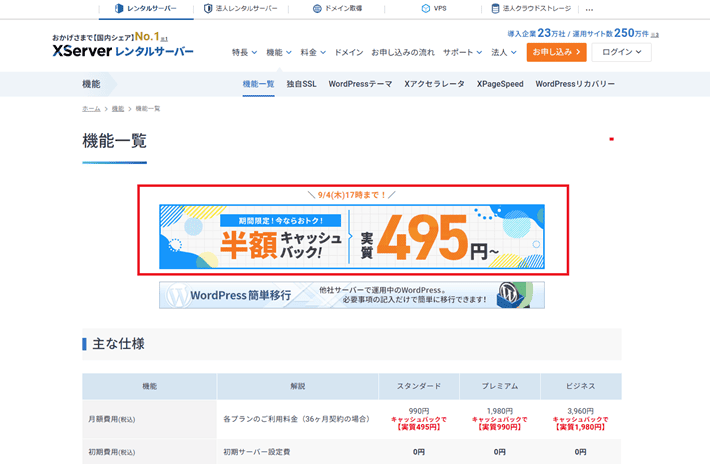Screen dimensions: 710x464
Task: Click the スタンダード column header
Action: pyautogui.click(x=419, y=386)
